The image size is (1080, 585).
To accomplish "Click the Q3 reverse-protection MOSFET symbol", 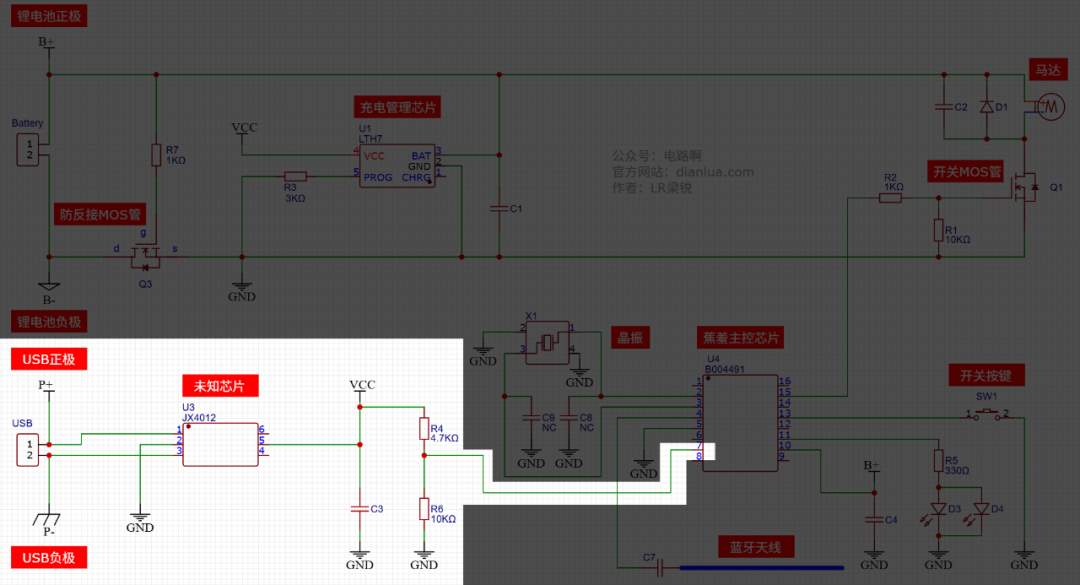I will click(145, 256).
